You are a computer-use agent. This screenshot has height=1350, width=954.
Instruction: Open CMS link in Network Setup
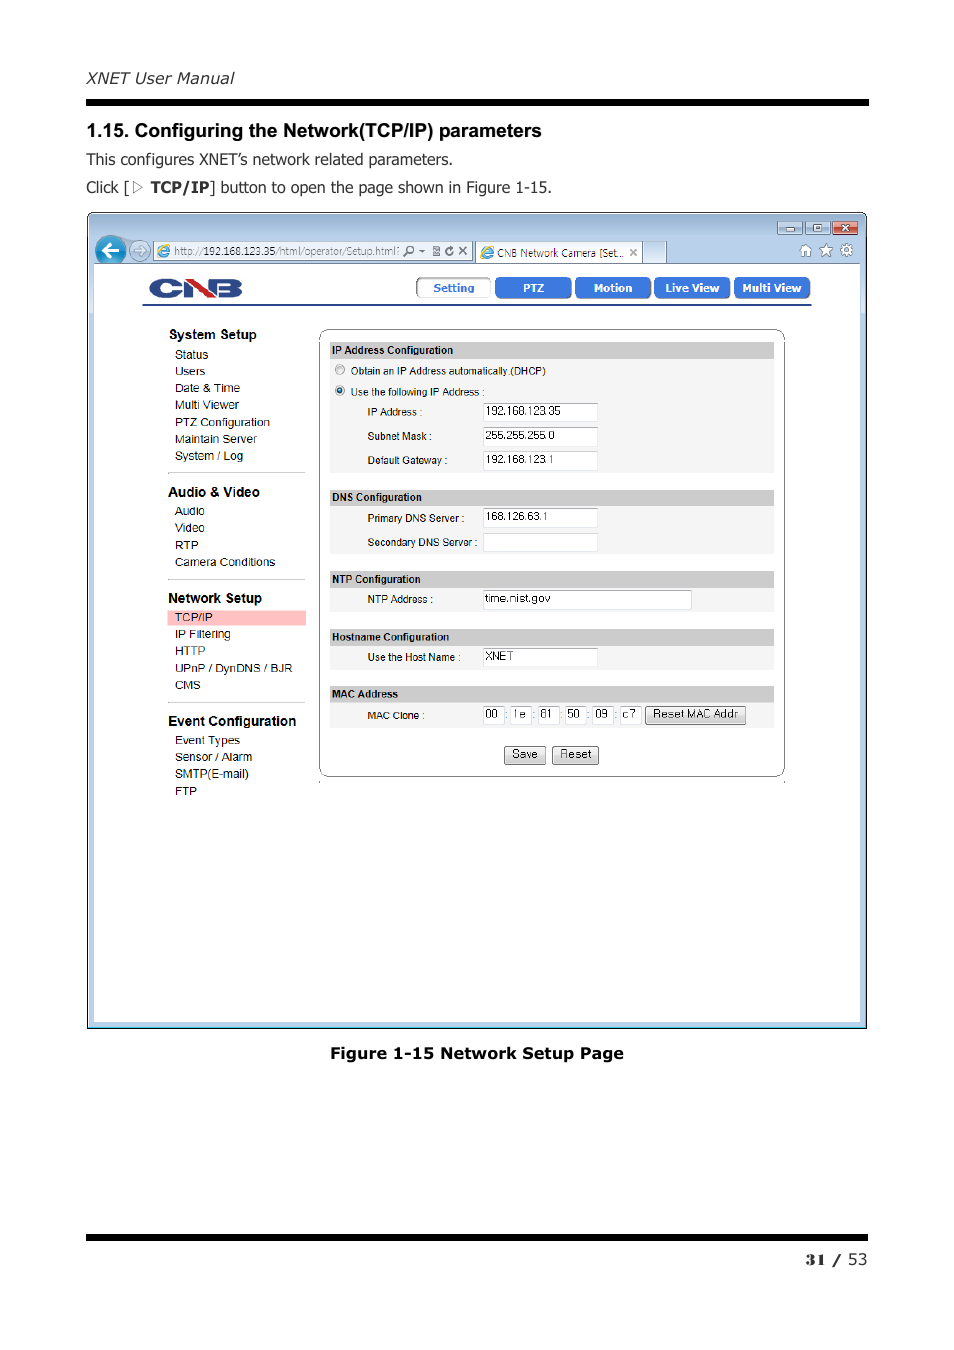[188, 685]
